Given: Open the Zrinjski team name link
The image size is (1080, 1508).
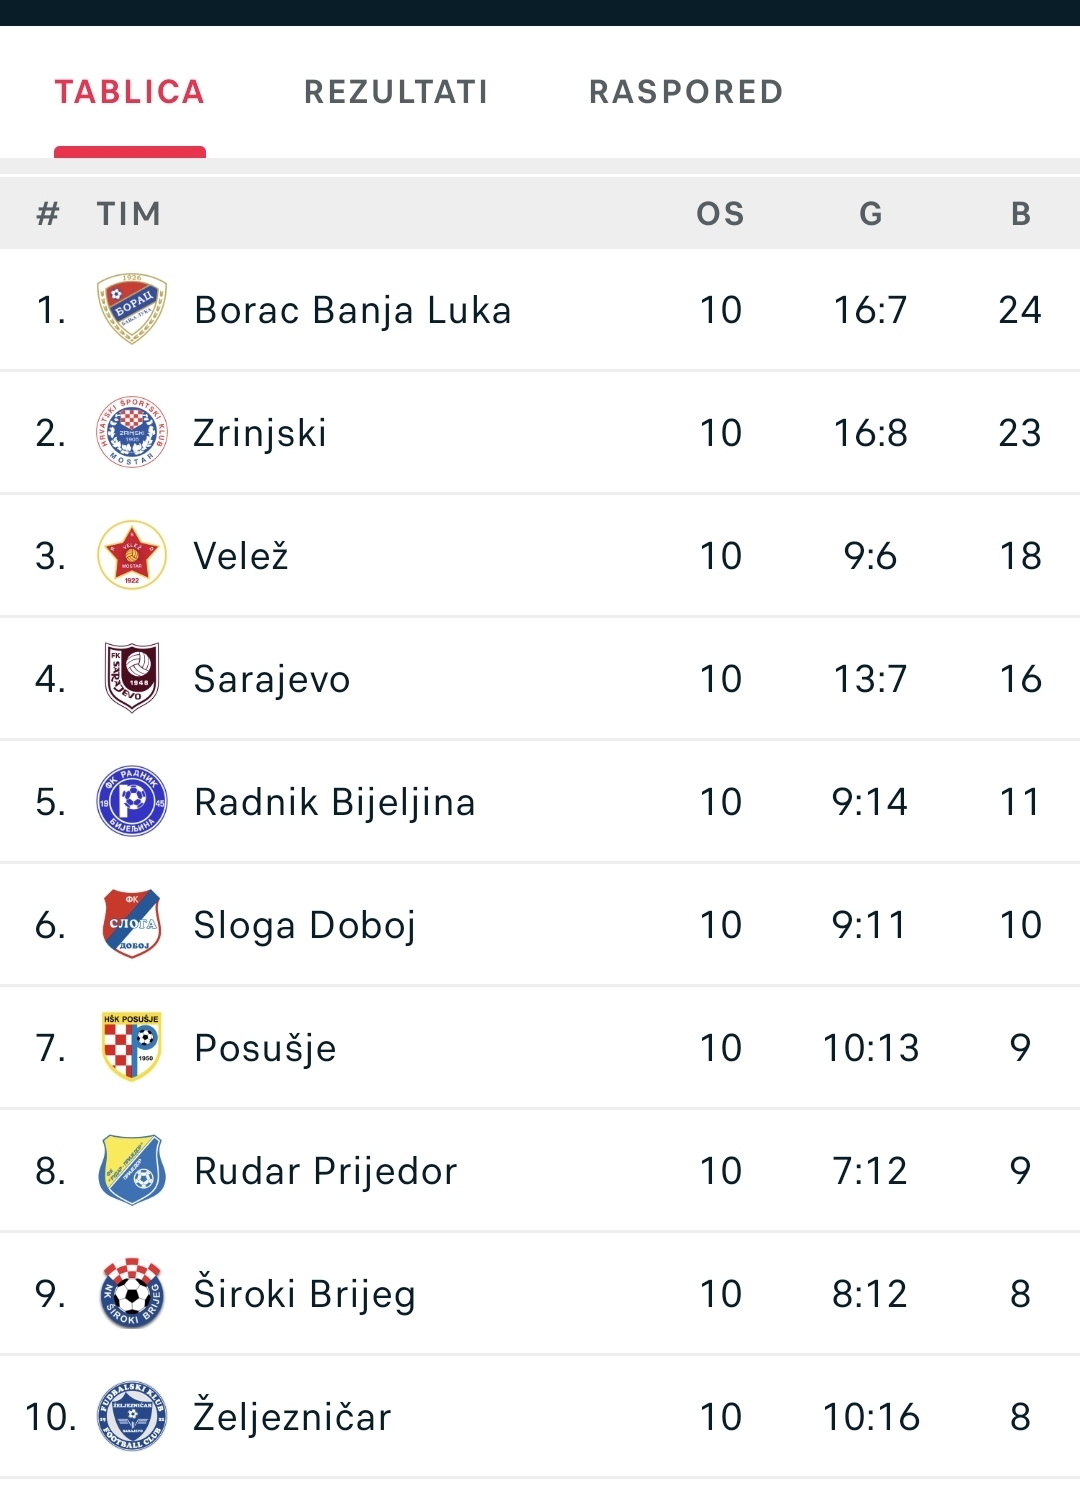Looking at the screenshot, I should point(260,433).
